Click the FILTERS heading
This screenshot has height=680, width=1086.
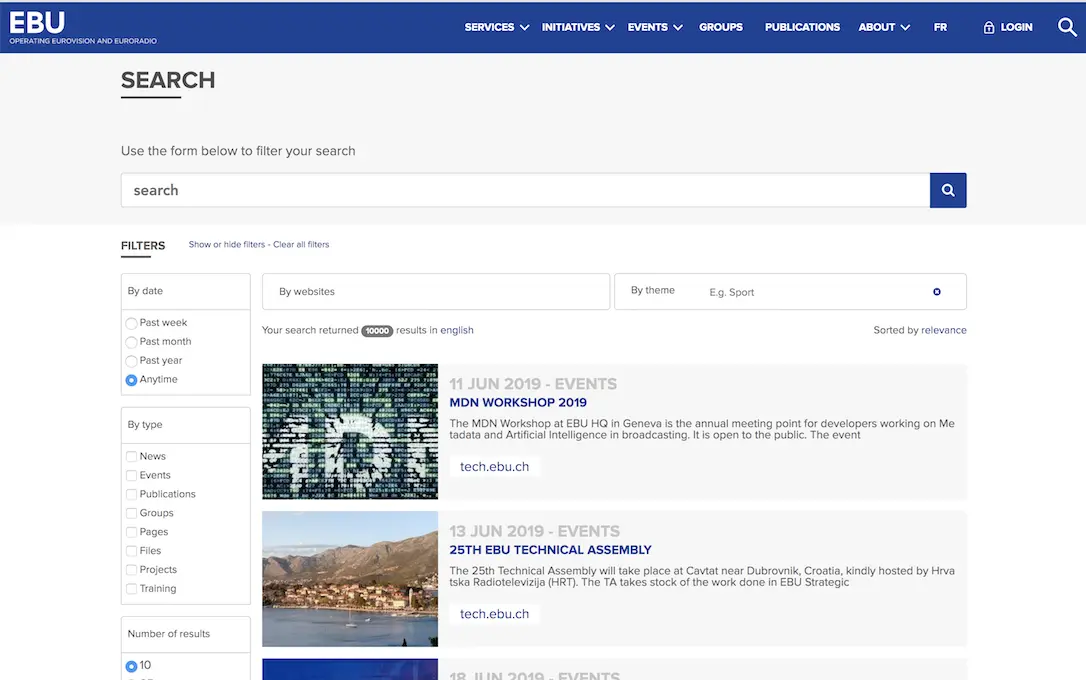pyautogui.click(x=143, y=246)
